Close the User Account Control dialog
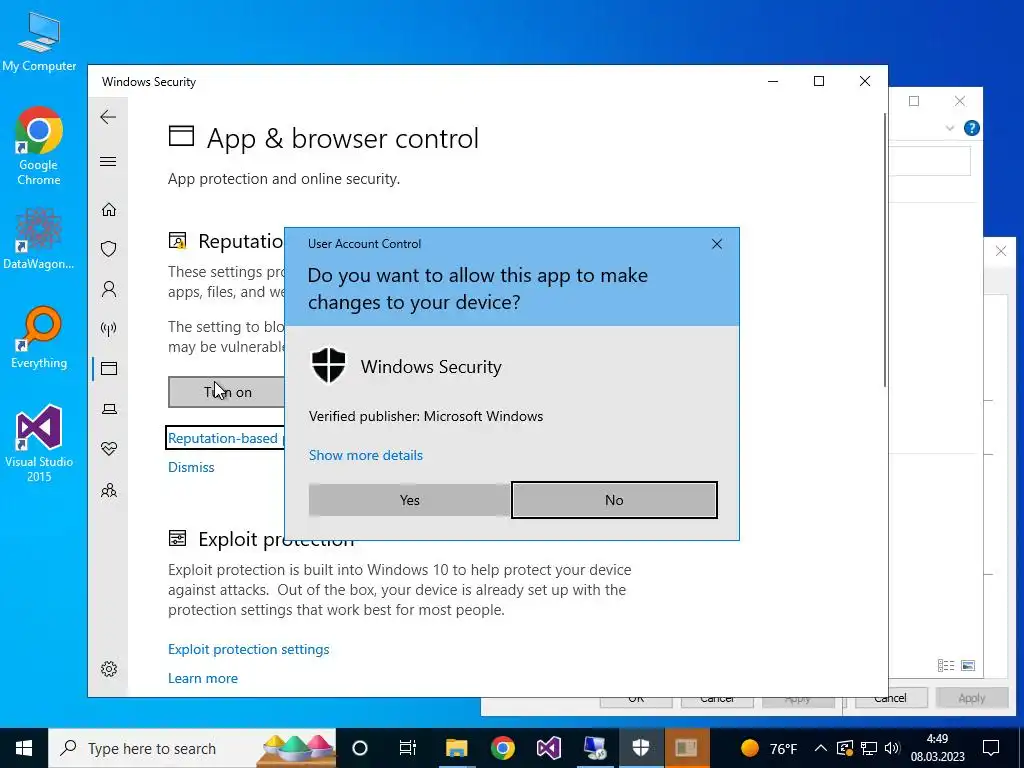Viewport: 1024px width, 768px height. 716,244
